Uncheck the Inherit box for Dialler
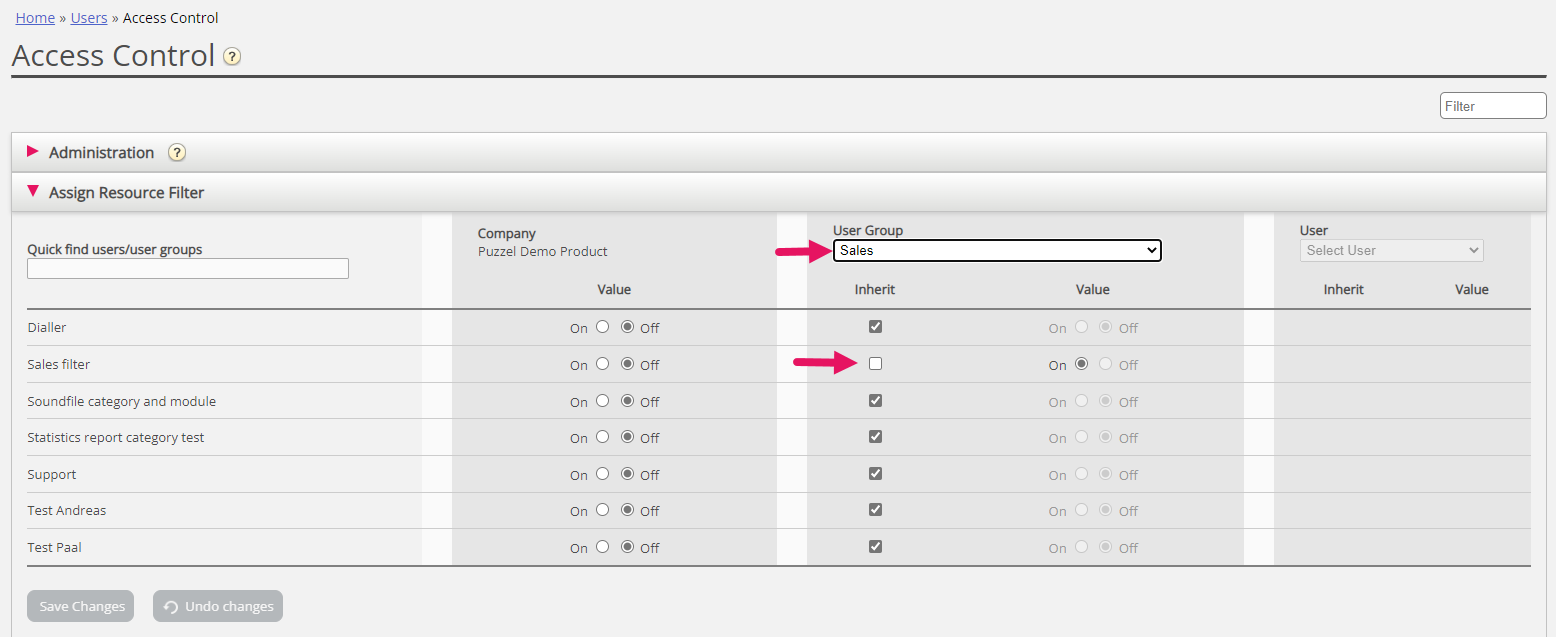Screen dimensions: 1556x637 875,327
